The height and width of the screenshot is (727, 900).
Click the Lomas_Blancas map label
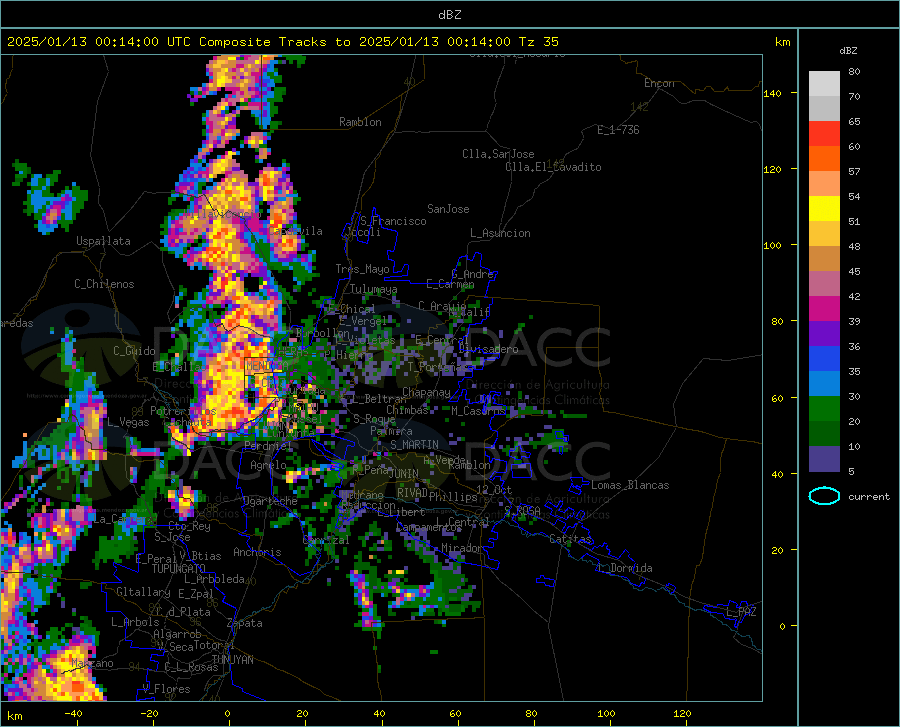[x=630, y=485]
